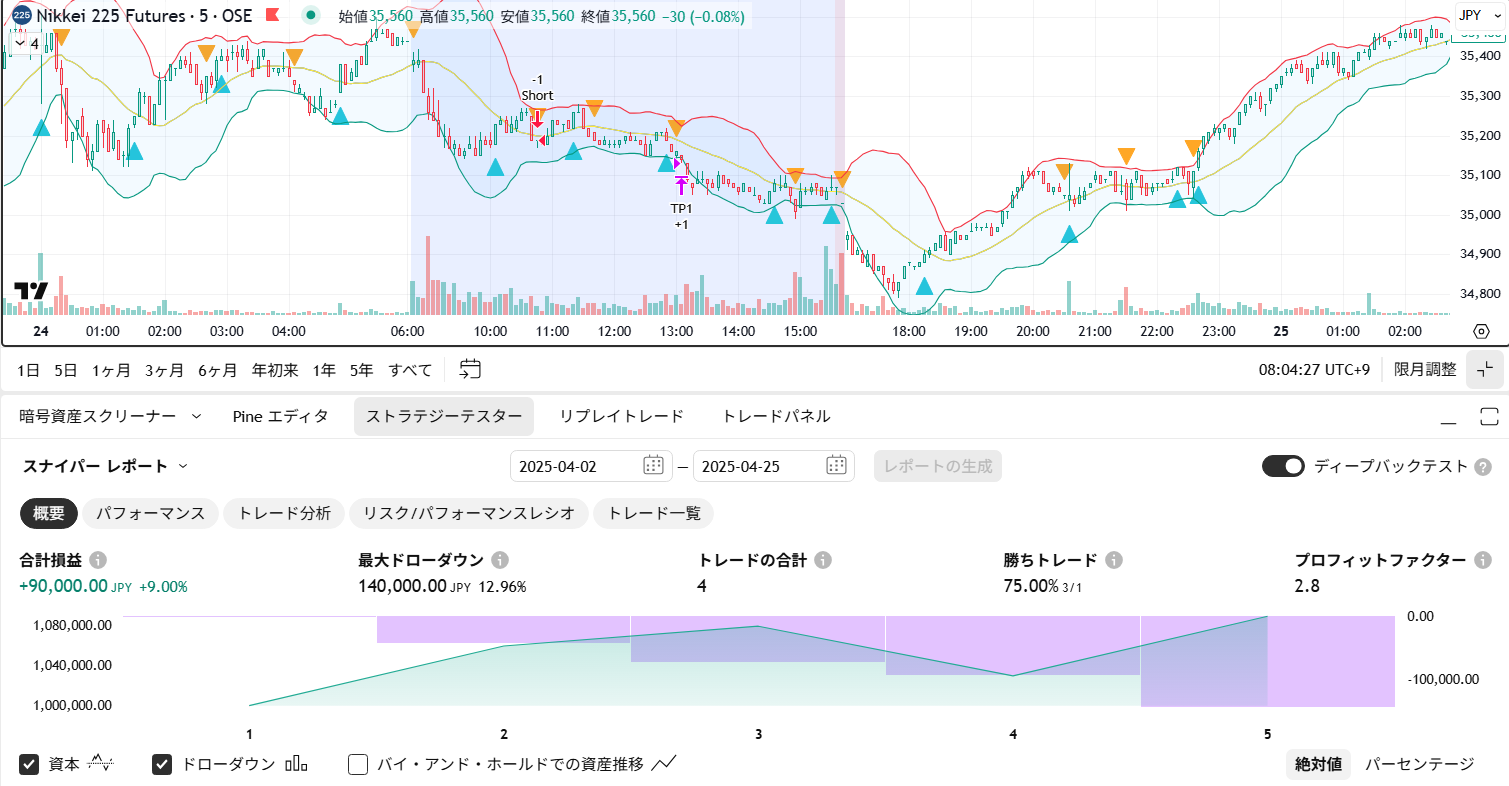Click info icon next to 合計損益
Screen dimensions: 1509x786
tap(99, 561)
